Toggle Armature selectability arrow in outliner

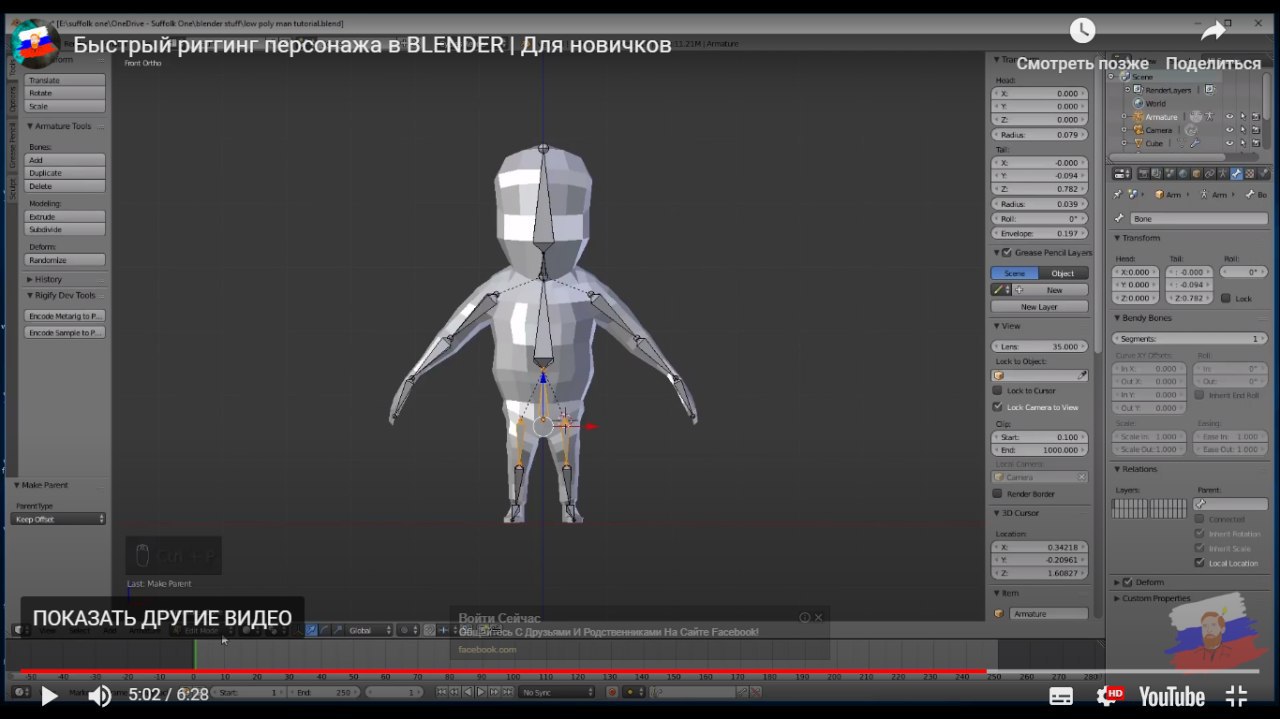(x=1242, y=117)
